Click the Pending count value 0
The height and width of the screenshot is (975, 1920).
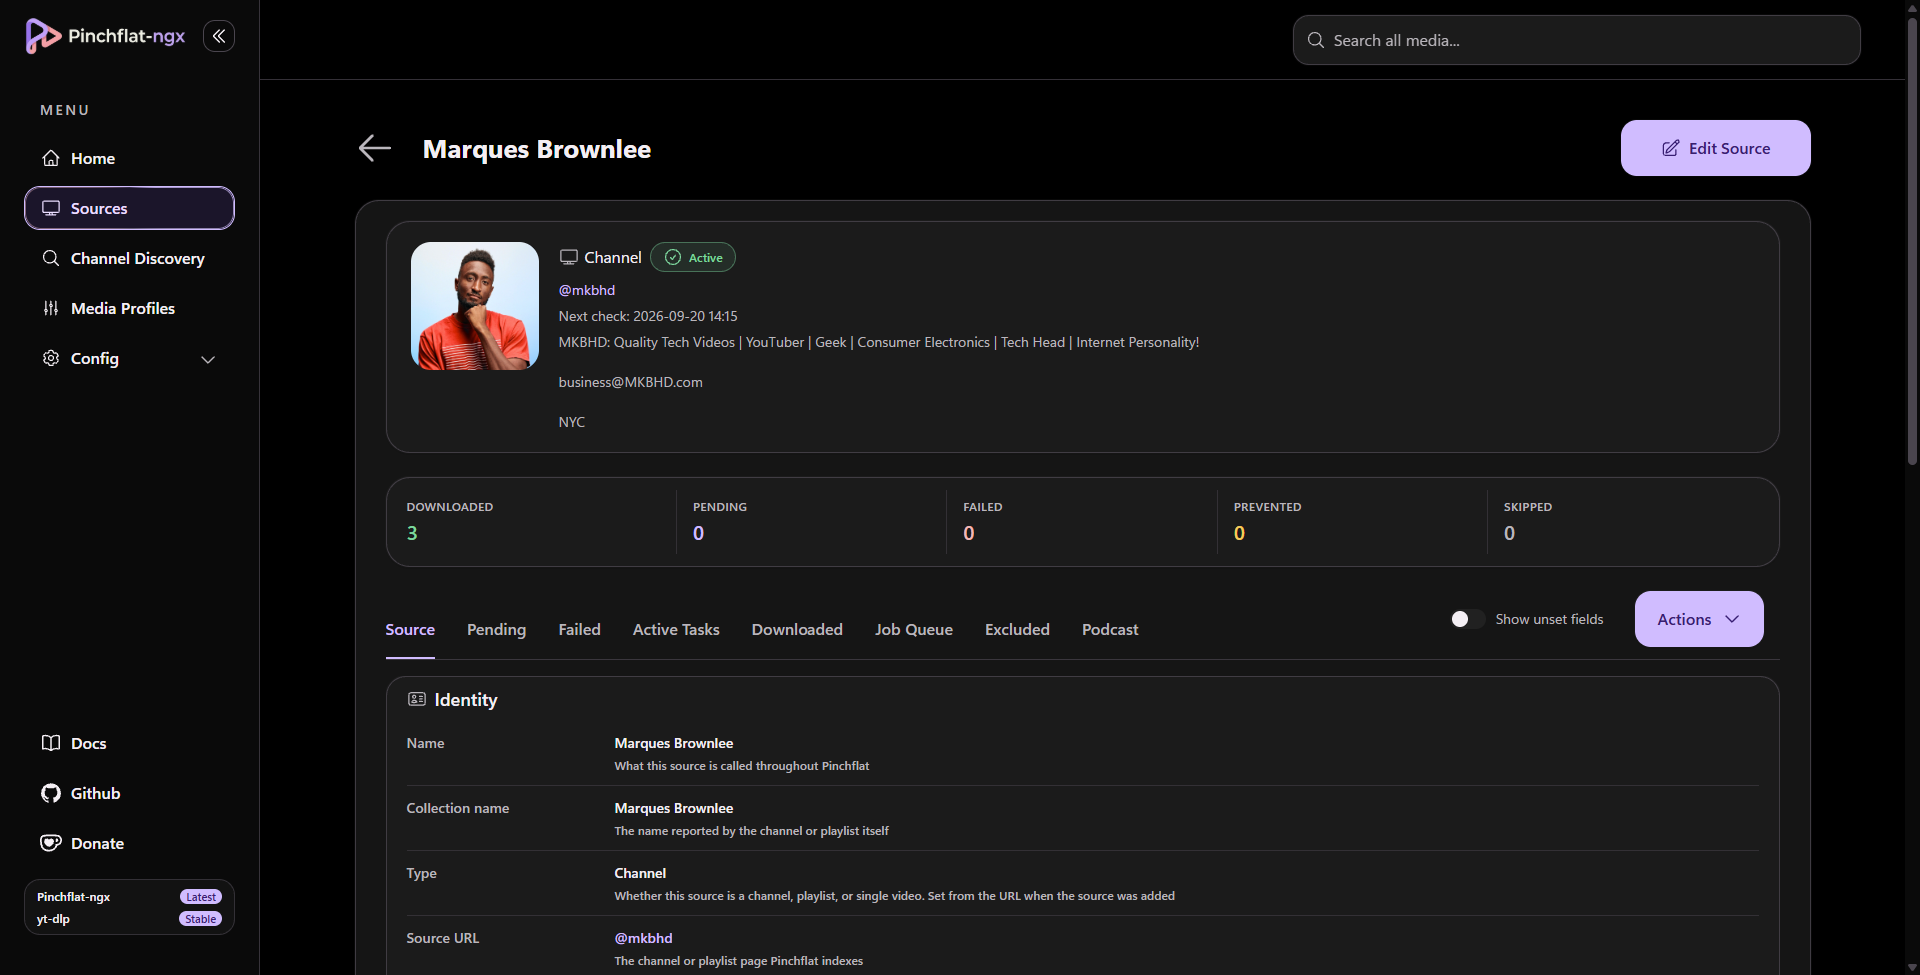coord(699,533)
